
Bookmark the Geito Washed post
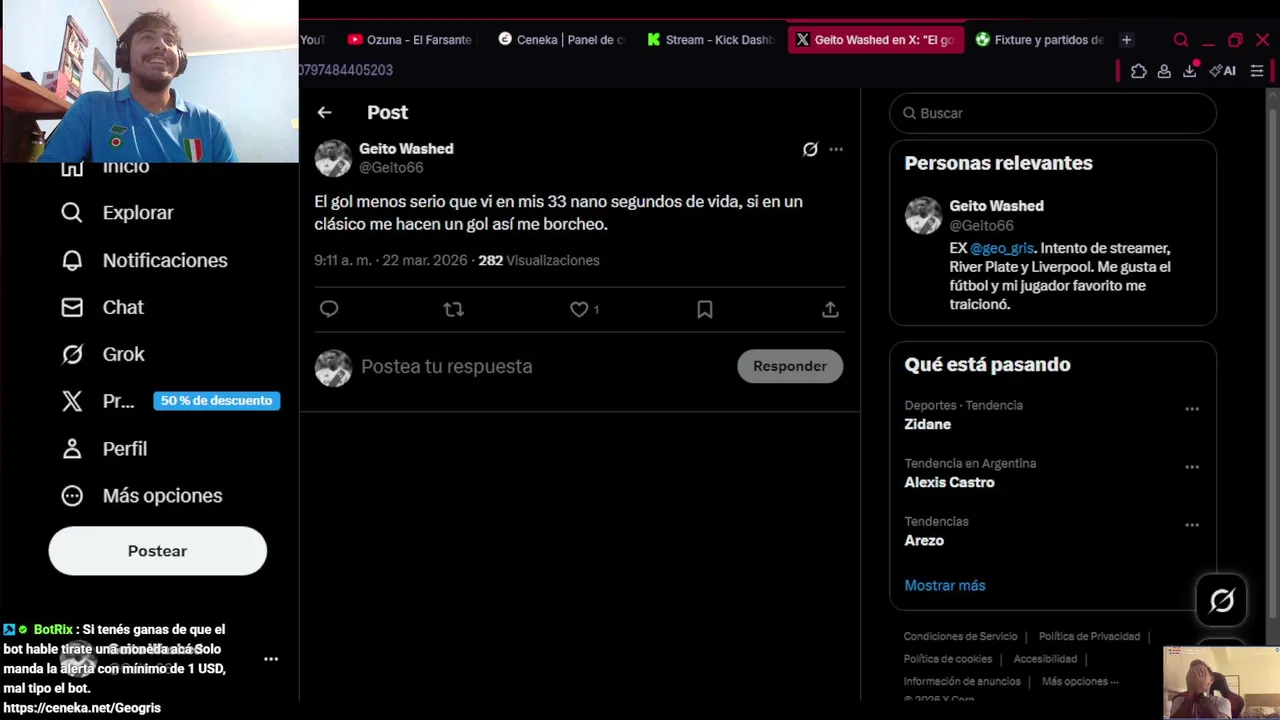[x=705, y=309]
